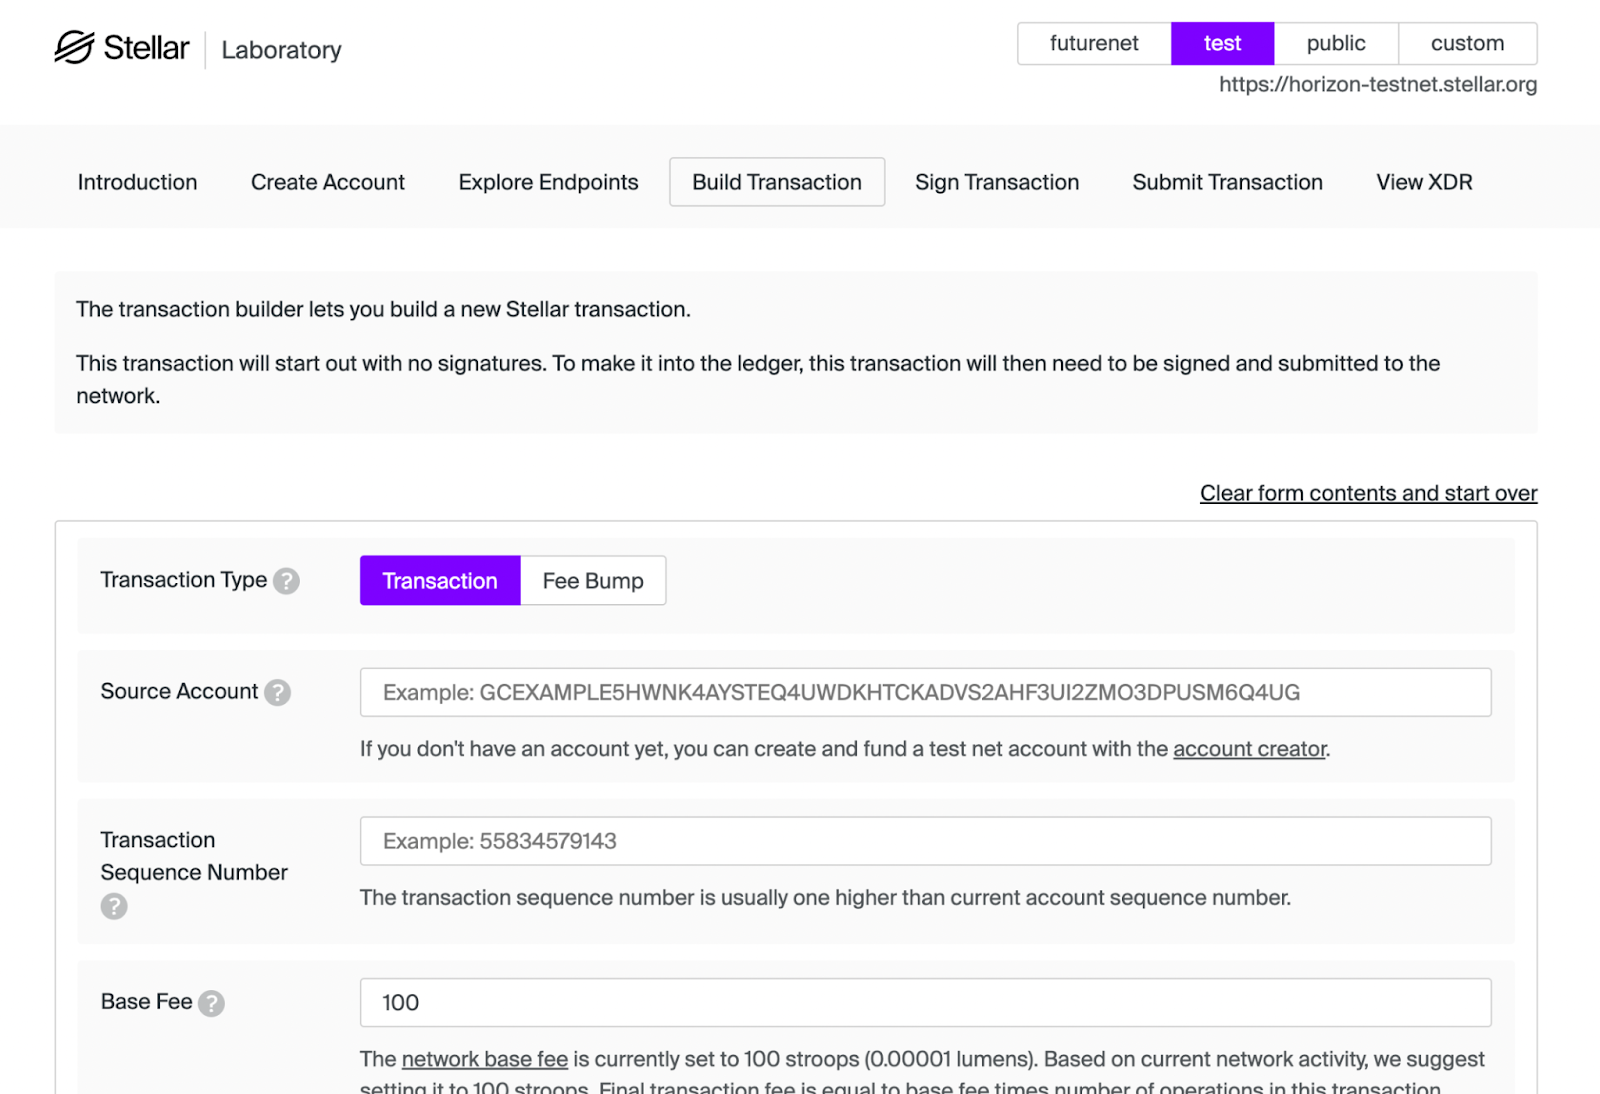Switch network to futurenet
1600x1094 pixels.
1094,43
